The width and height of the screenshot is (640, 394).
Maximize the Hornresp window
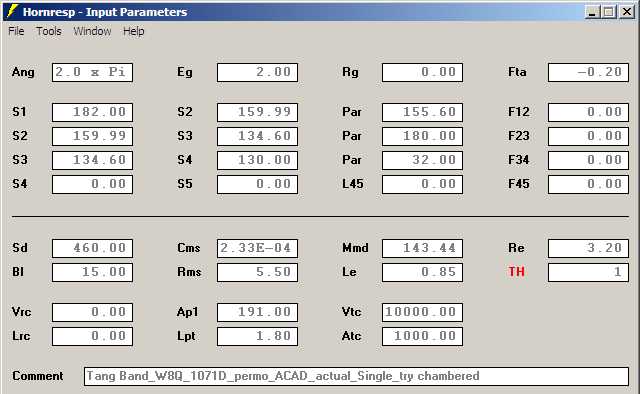pos(608,12)
